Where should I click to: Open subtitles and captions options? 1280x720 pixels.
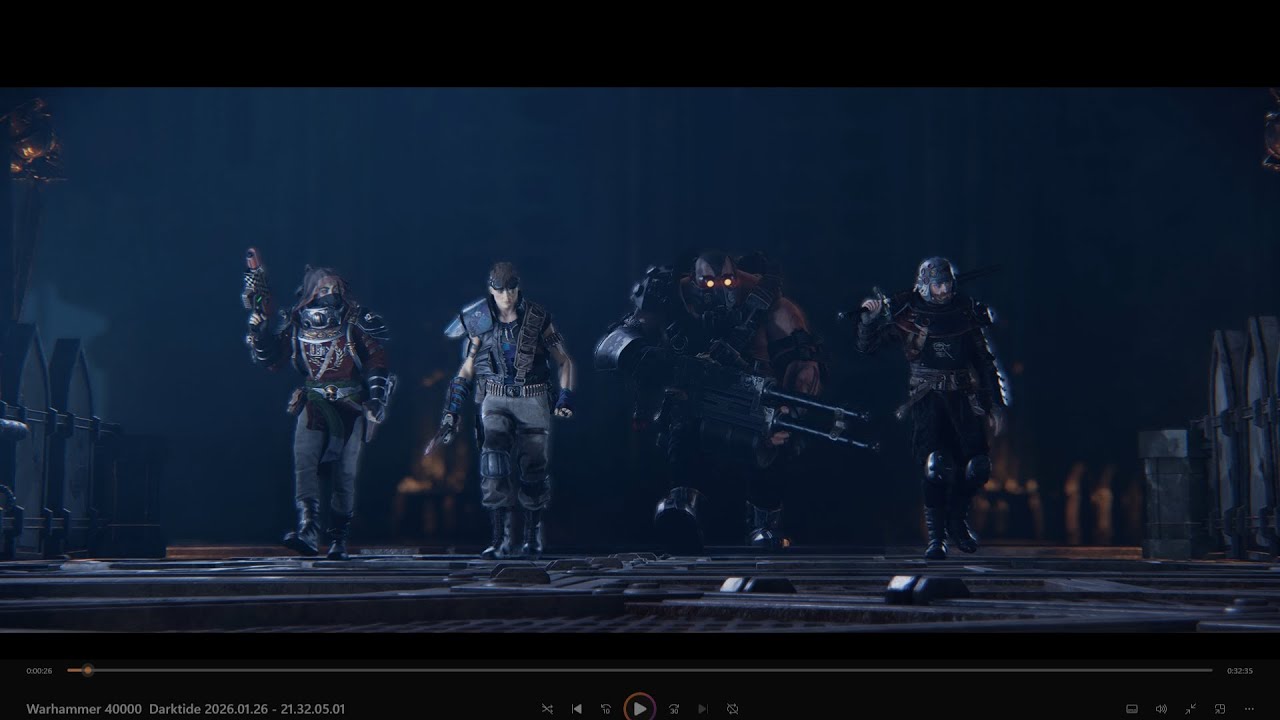click(1131, 709)
